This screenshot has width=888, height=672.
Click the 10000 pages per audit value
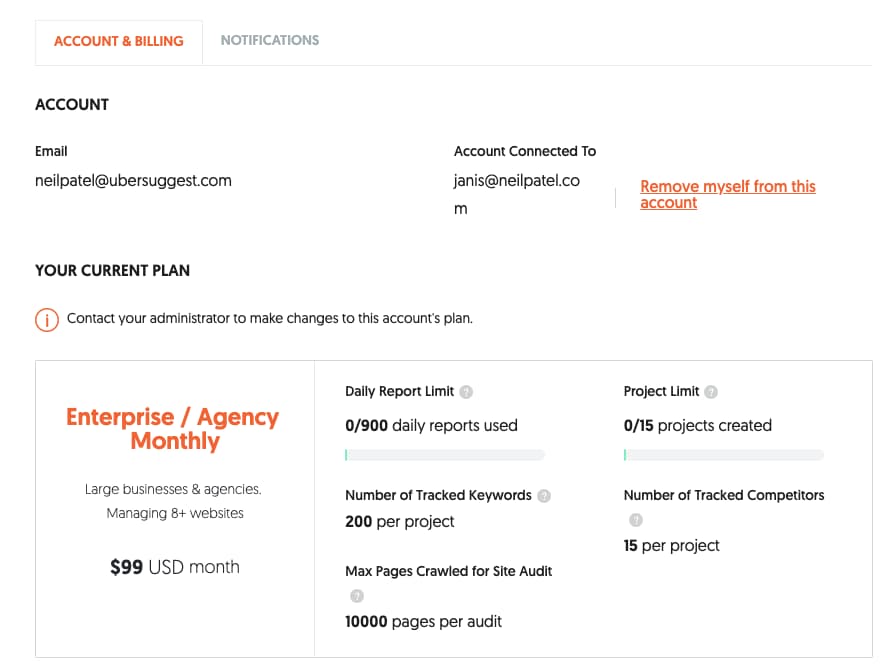point(423,621)
